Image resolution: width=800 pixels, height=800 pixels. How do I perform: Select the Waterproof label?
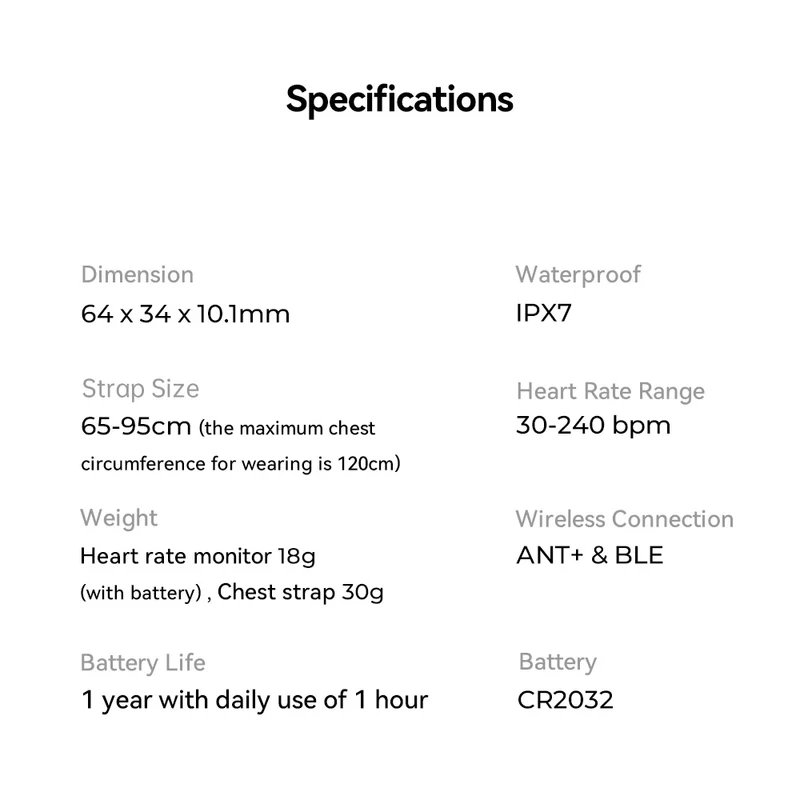[x=578, y=274]
